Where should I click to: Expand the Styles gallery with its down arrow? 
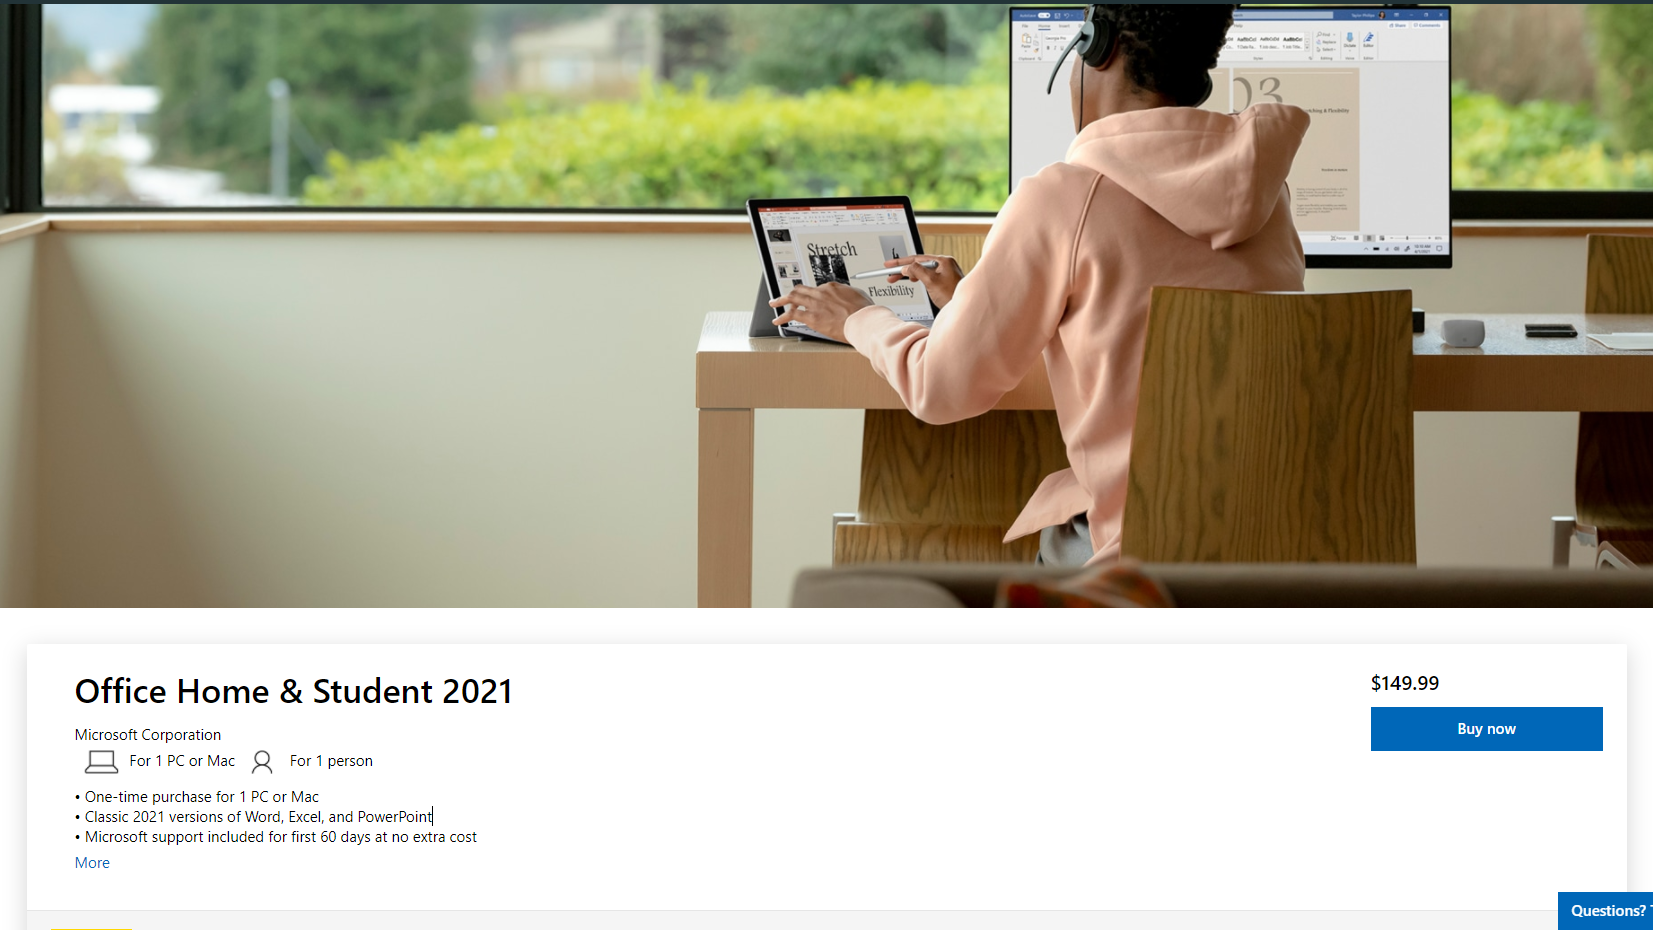pos(1306,48)
